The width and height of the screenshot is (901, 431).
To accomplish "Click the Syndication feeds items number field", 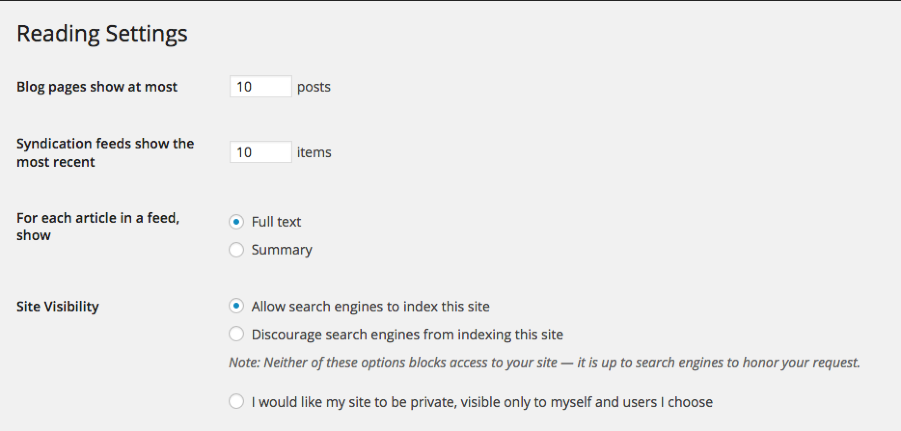I will coord(260,153).
